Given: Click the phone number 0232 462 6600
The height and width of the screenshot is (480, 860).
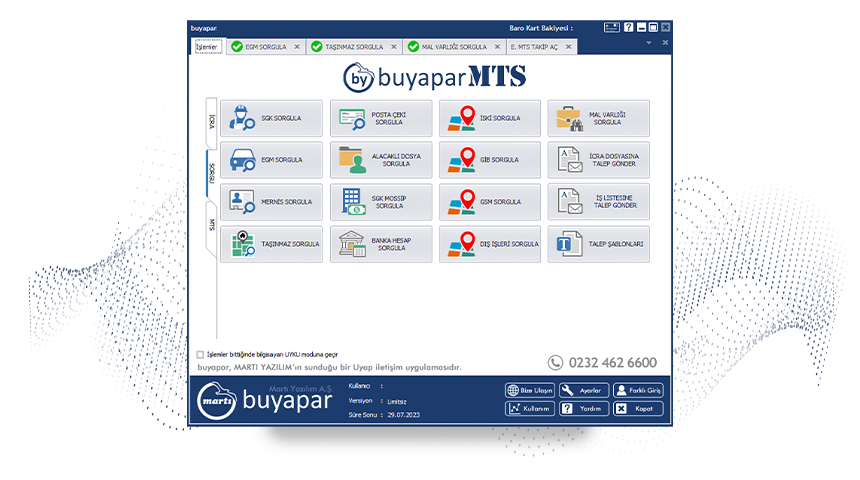Looking at the screenshot, I should [x=613, y=363].
